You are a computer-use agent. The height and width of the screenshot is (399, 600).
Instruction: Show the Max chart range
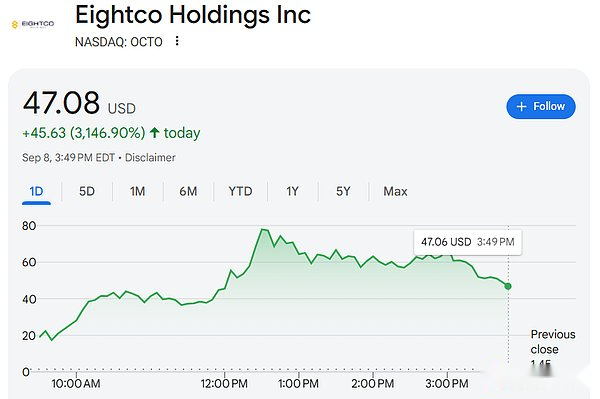[x=395, y=191]
